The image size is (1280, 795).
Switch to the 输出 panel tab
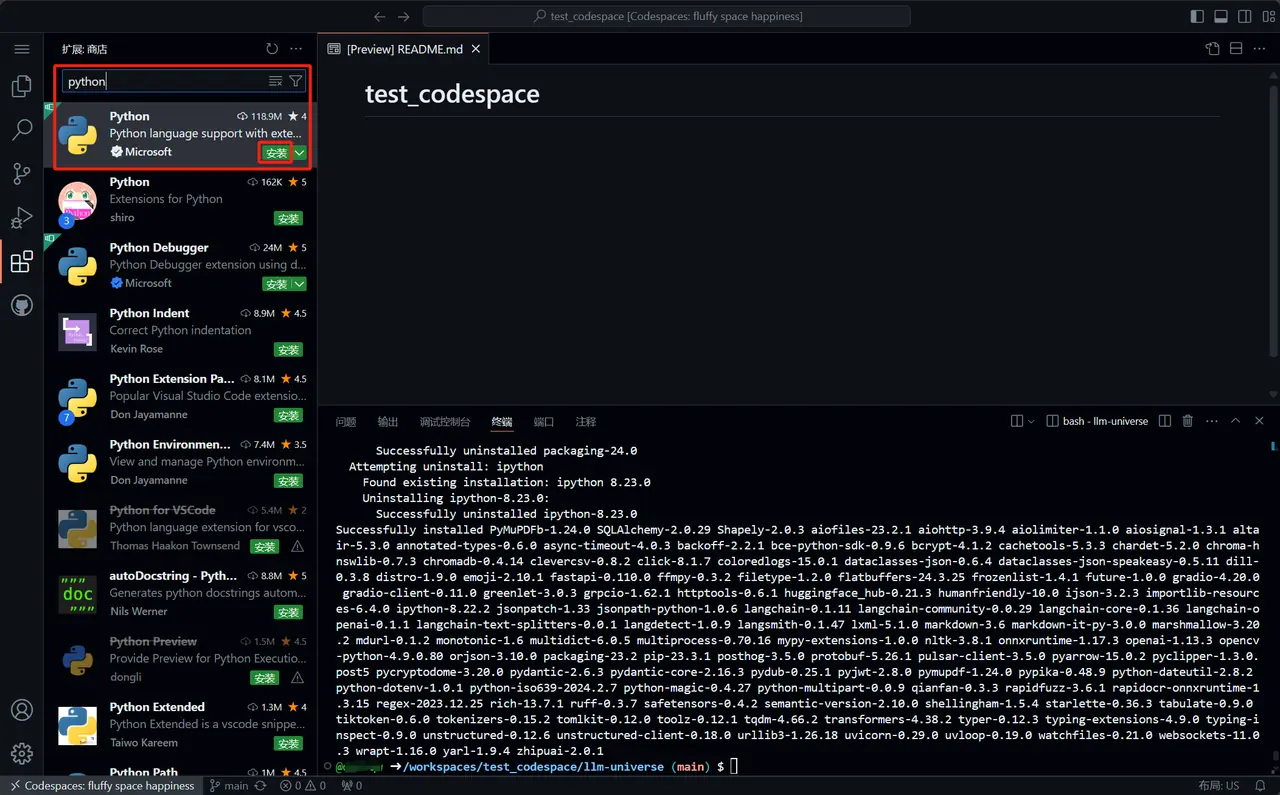[388, 422]
